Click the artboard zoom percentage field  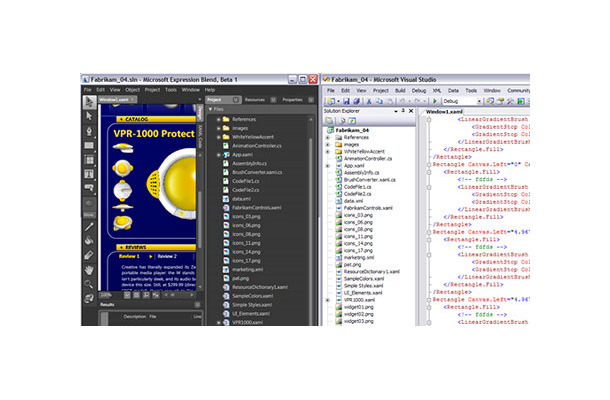[x=106, y=295]
